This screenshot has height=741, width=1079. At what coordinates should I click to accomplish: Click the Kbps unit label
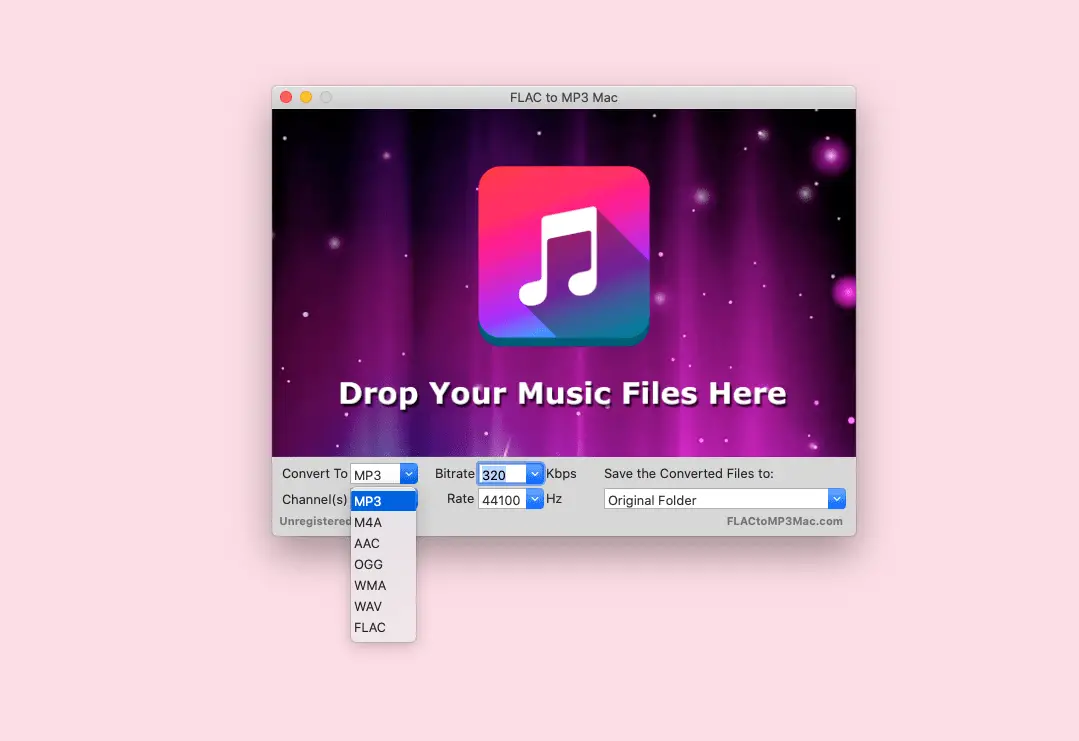point(561,474)
